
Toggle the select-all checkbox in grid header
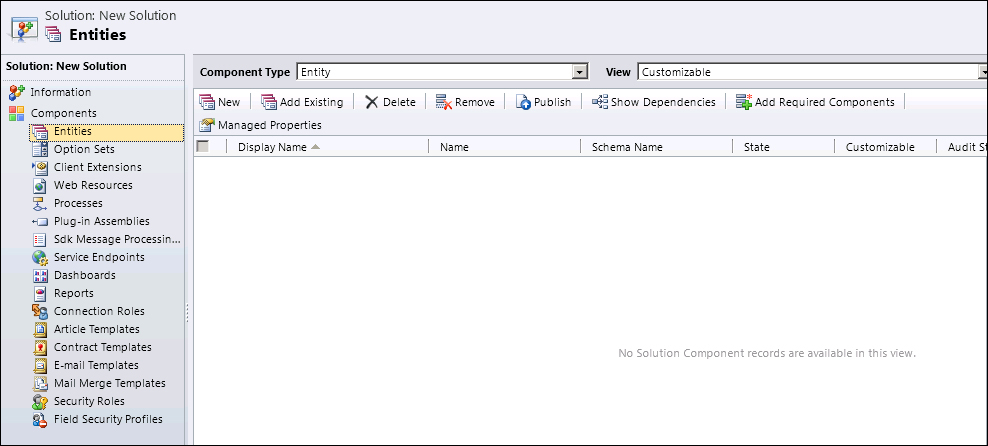tap(203, 146)
